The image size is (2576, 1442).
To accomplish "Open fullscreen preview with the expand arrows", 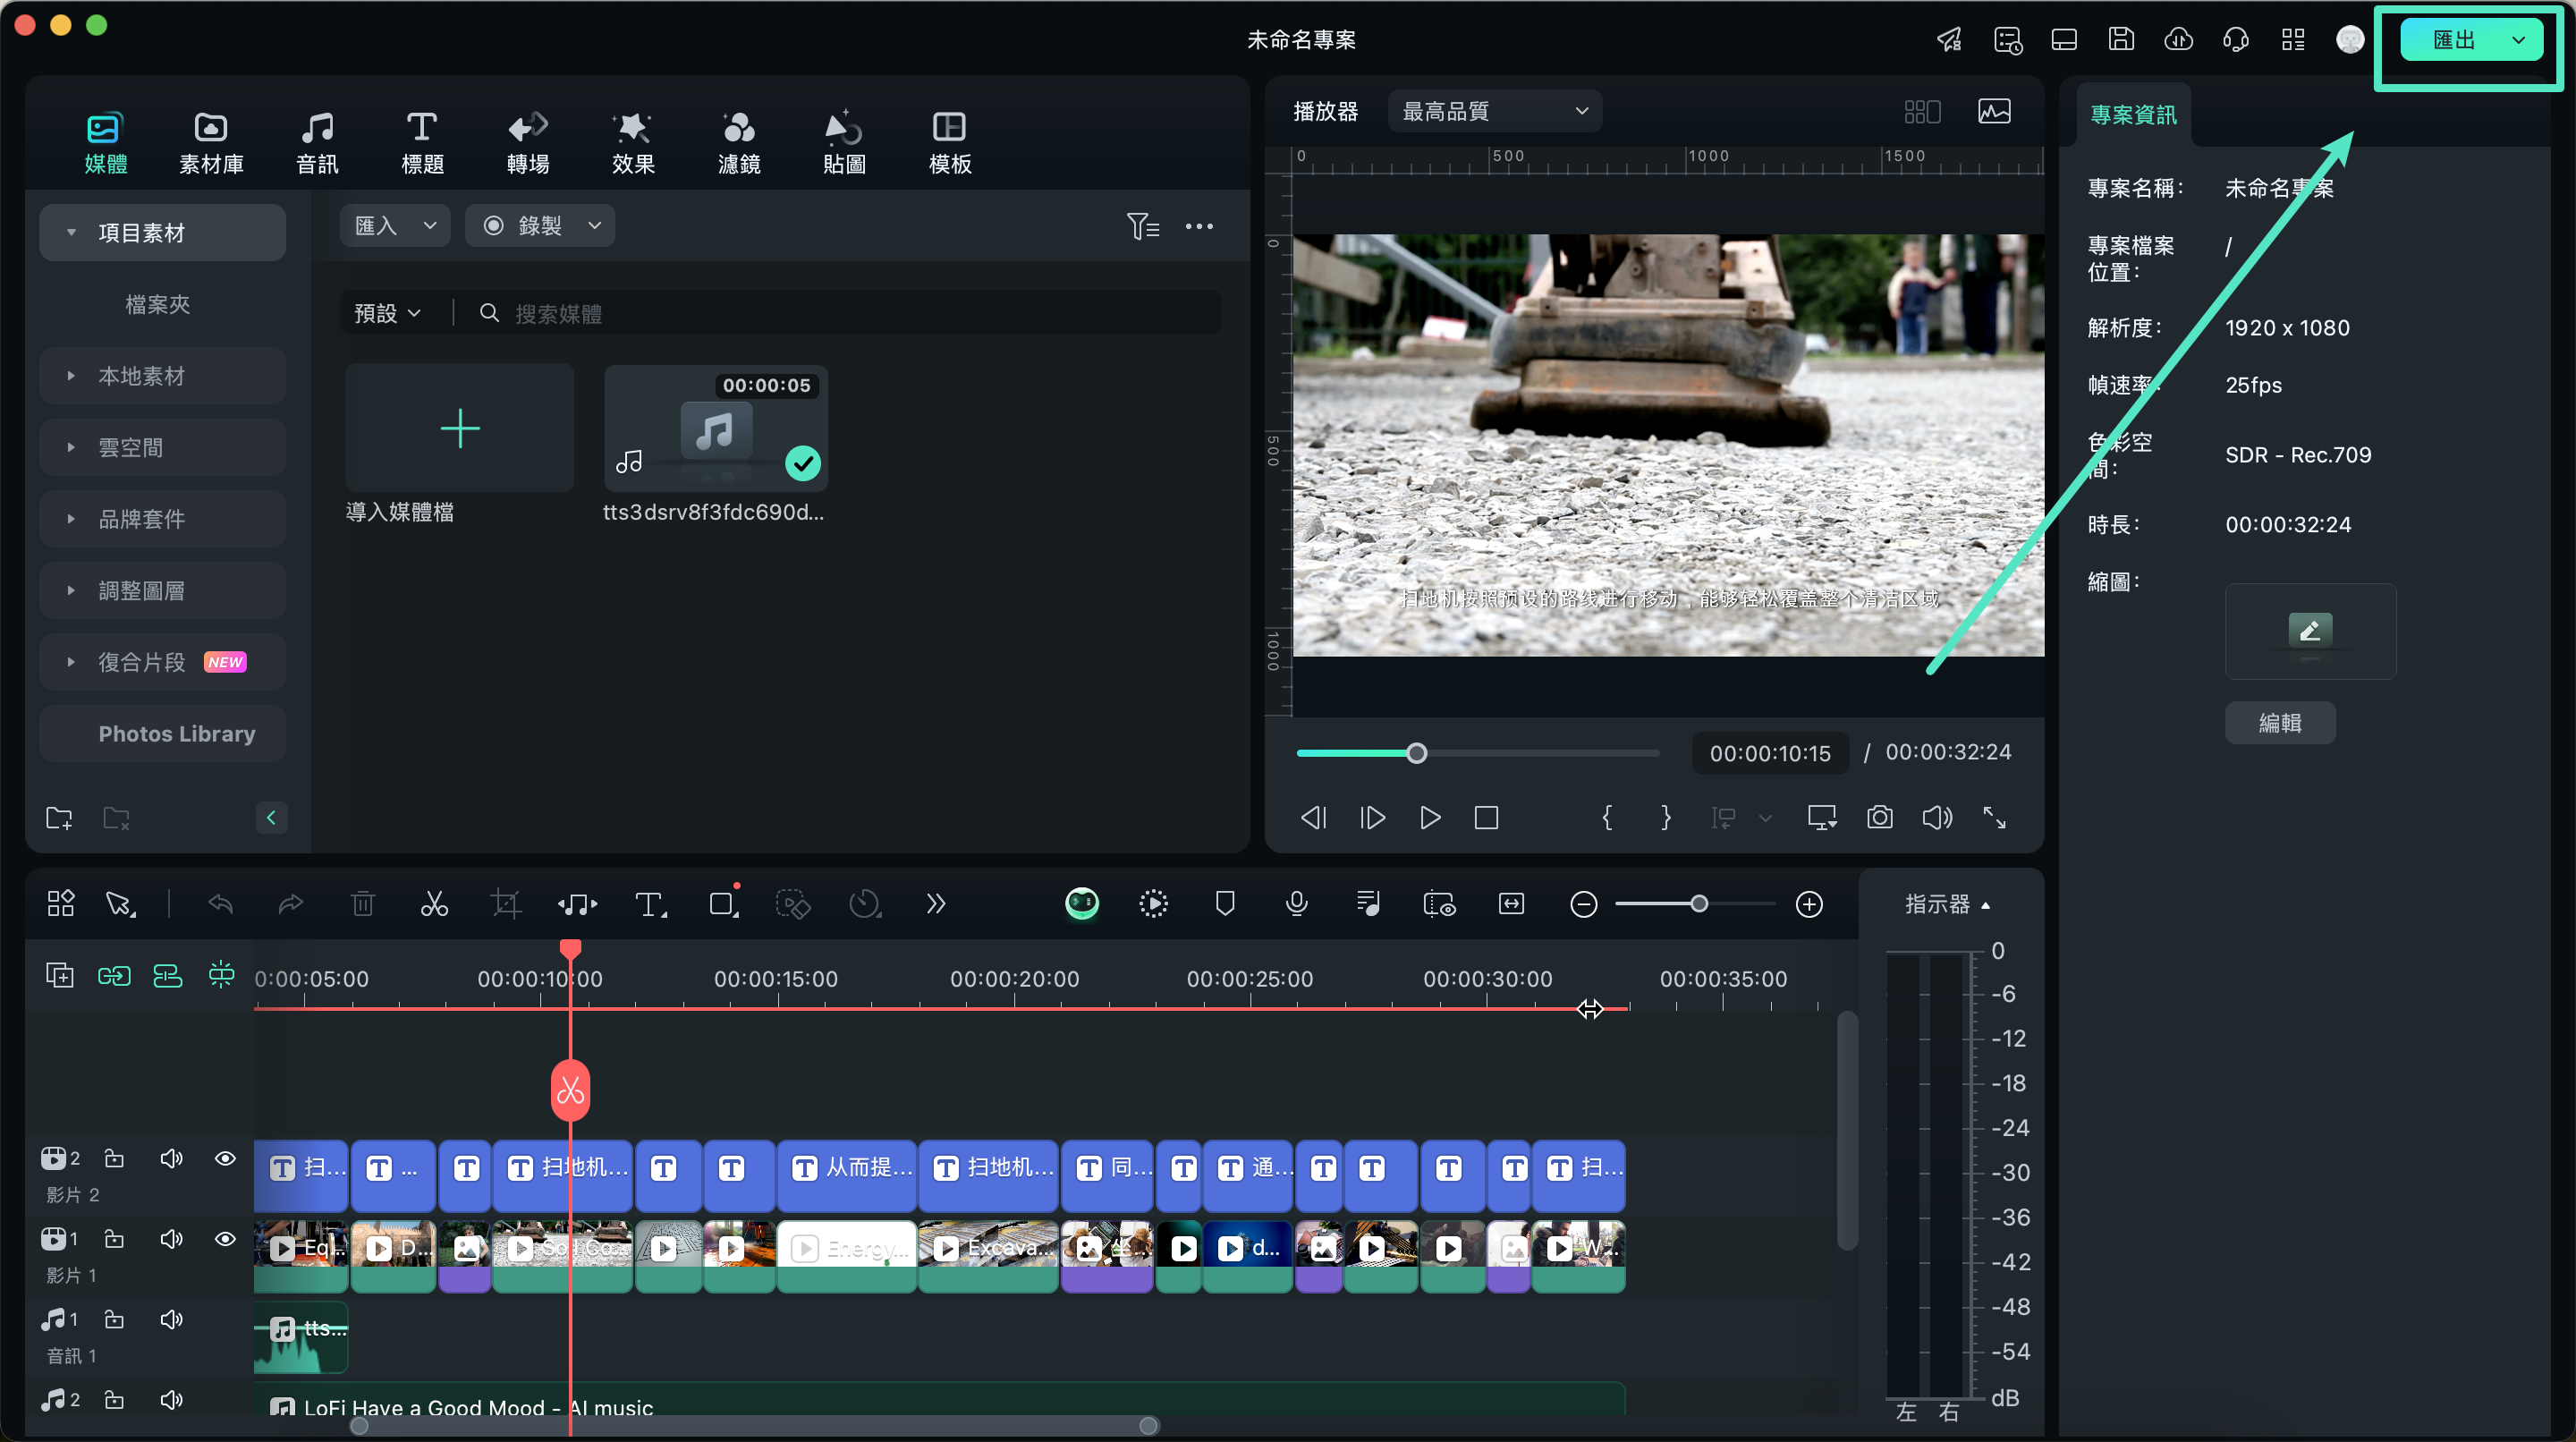I will pos(1994,817).
